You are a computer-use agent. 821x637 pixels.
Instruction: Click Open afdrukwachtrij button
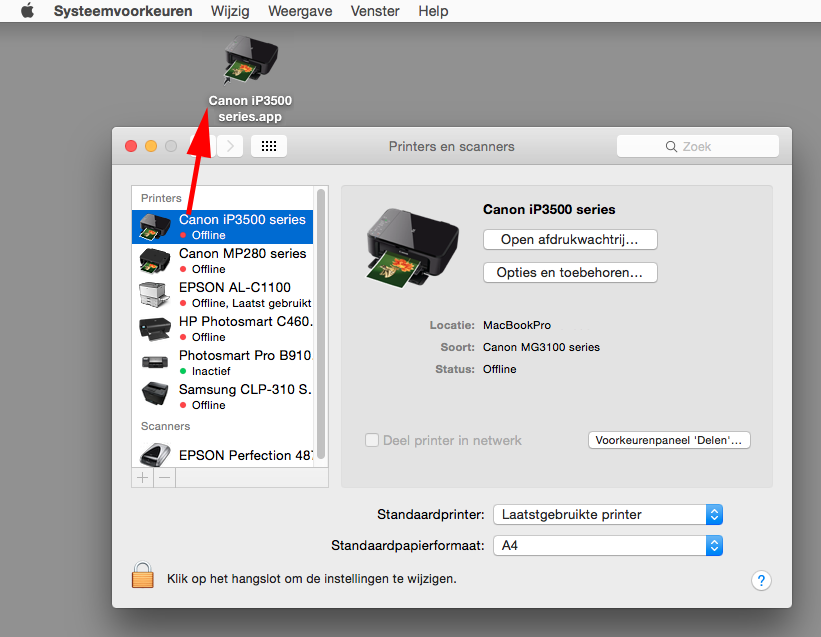(570, 240)
